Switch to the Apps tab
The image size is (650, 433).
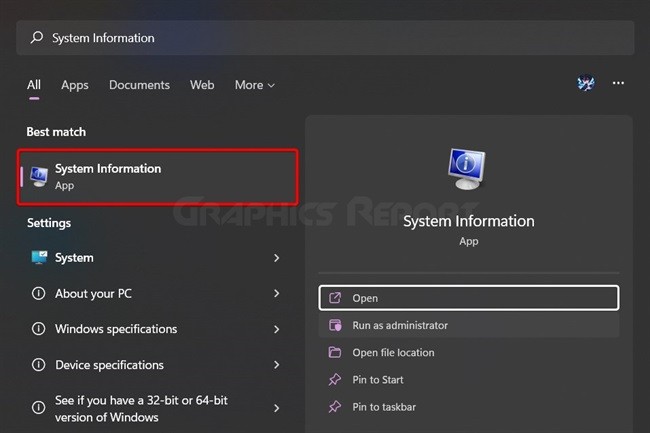click(x=75, y=85)
